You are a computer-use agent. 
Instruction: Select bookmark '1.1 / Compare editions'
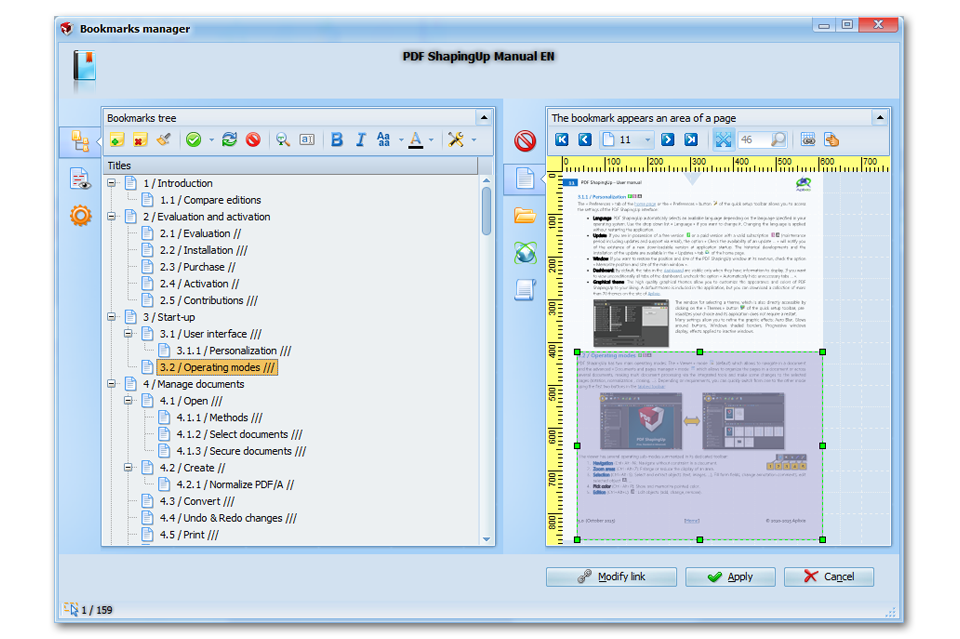click(210, 200)
